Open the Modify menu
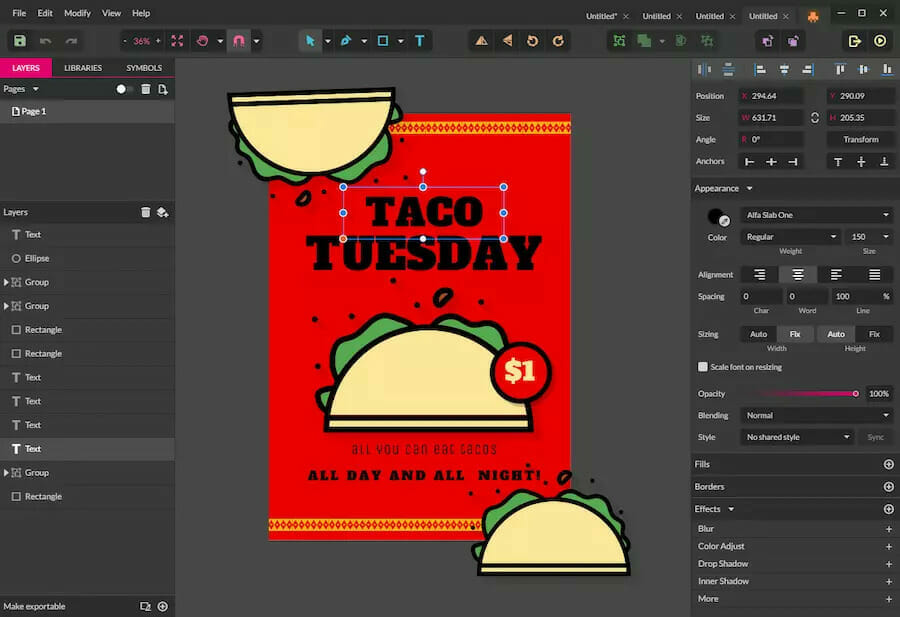The image size is (900, 617). coord(77,13)
